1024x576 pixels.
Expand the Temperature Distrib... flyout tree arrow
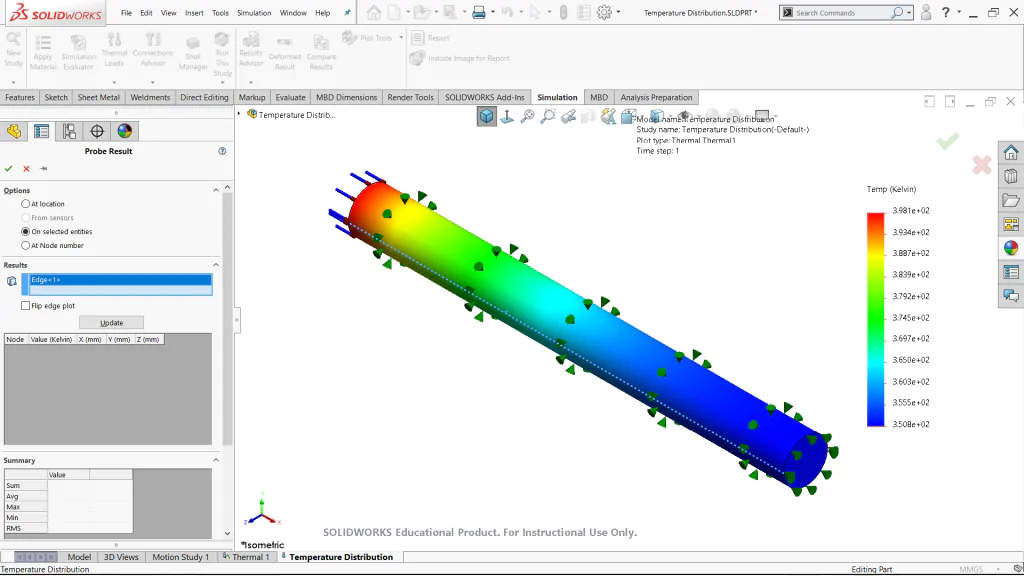[x=239, y=114]
